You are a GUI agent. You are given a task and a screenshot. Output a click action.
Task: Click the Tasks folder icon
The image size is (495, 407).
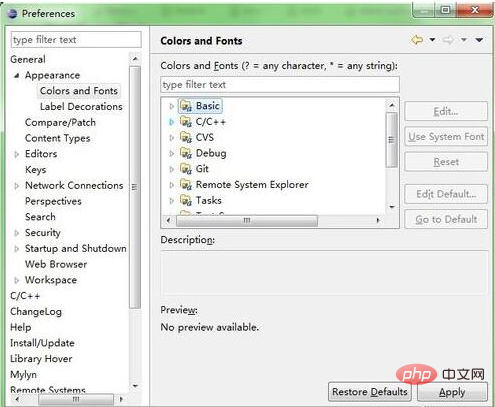[x=186, y=200]
